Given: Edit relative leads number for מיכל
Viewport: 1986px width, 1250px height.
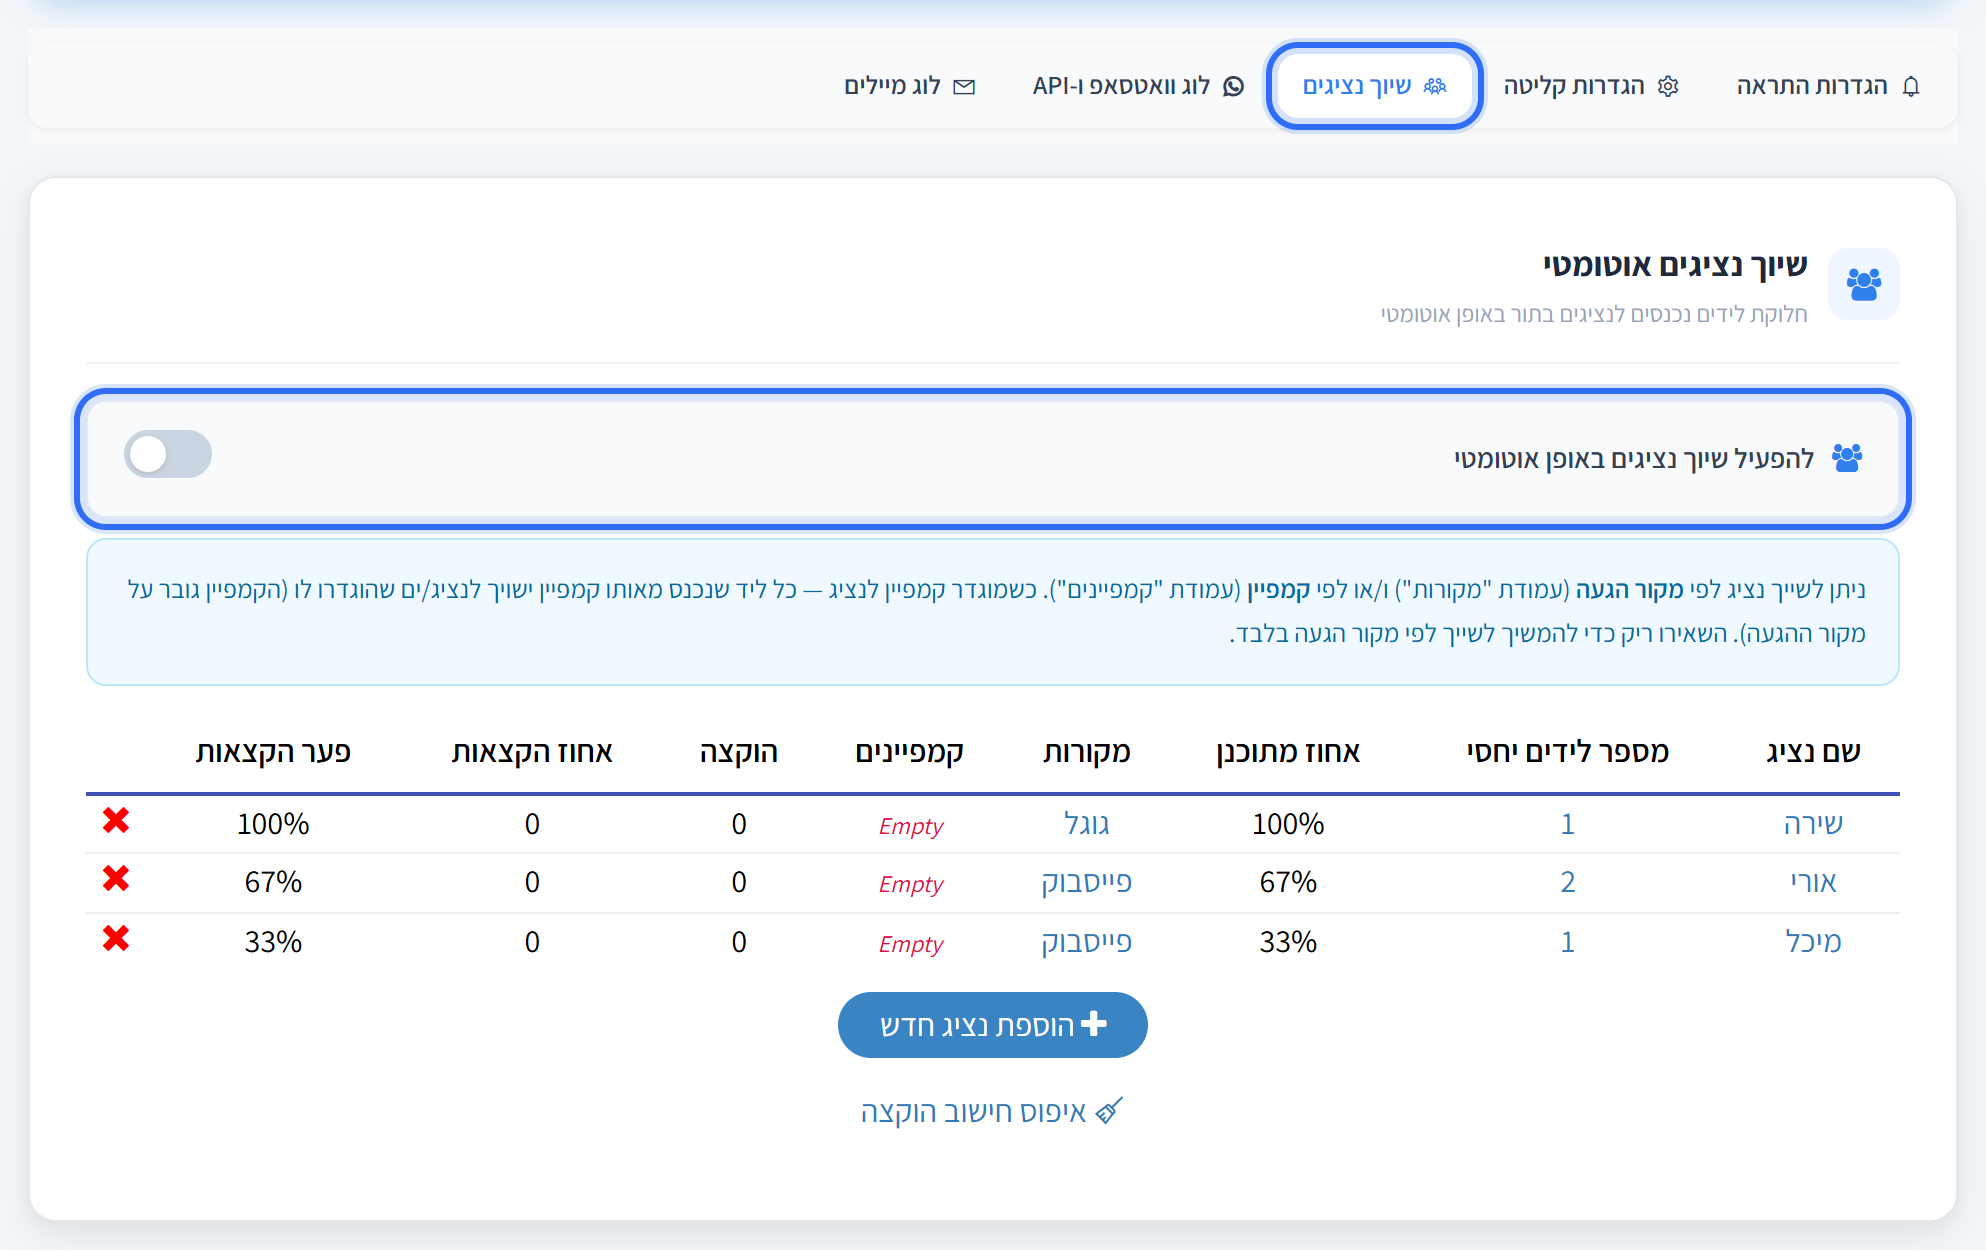Looking at the screenshot, I should click(x=1568, y=942).
